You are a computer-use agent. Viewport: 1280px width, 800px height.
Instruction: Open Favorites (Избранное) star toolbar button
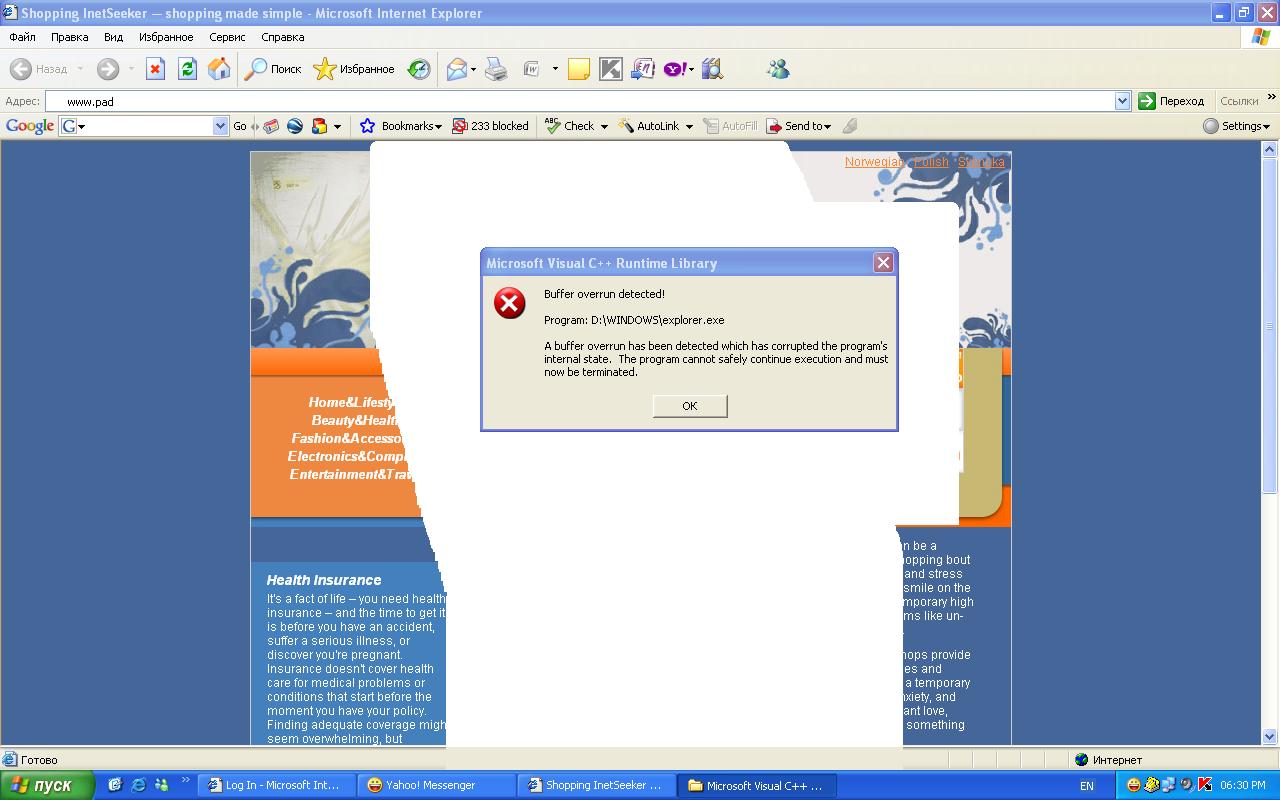point(354,69)
